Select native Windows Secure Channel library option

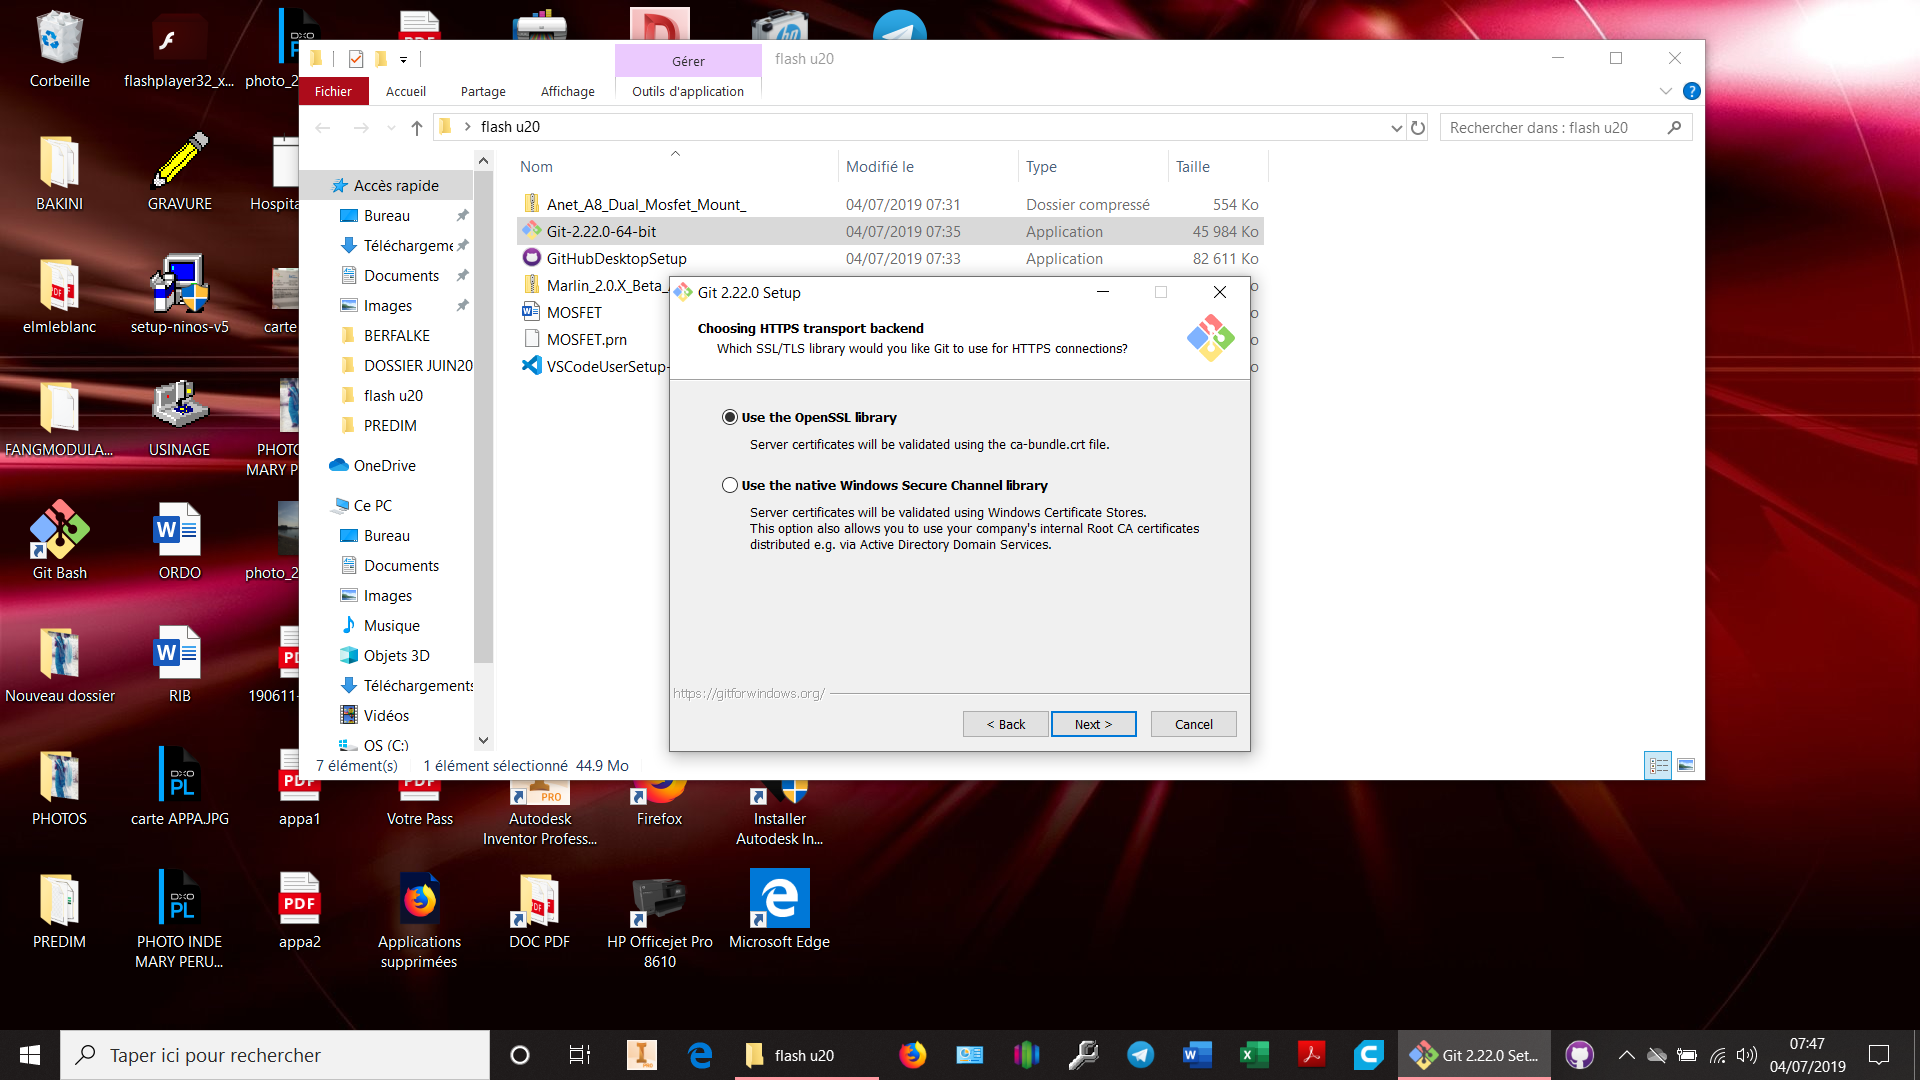pyautogui.click(x=730, y=485)
